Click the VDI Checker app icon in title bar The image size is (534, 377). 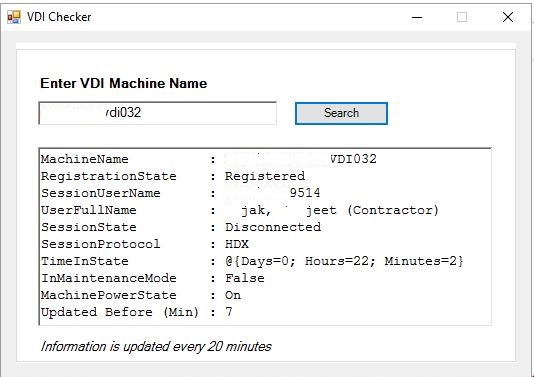click(x=14, y=17)
